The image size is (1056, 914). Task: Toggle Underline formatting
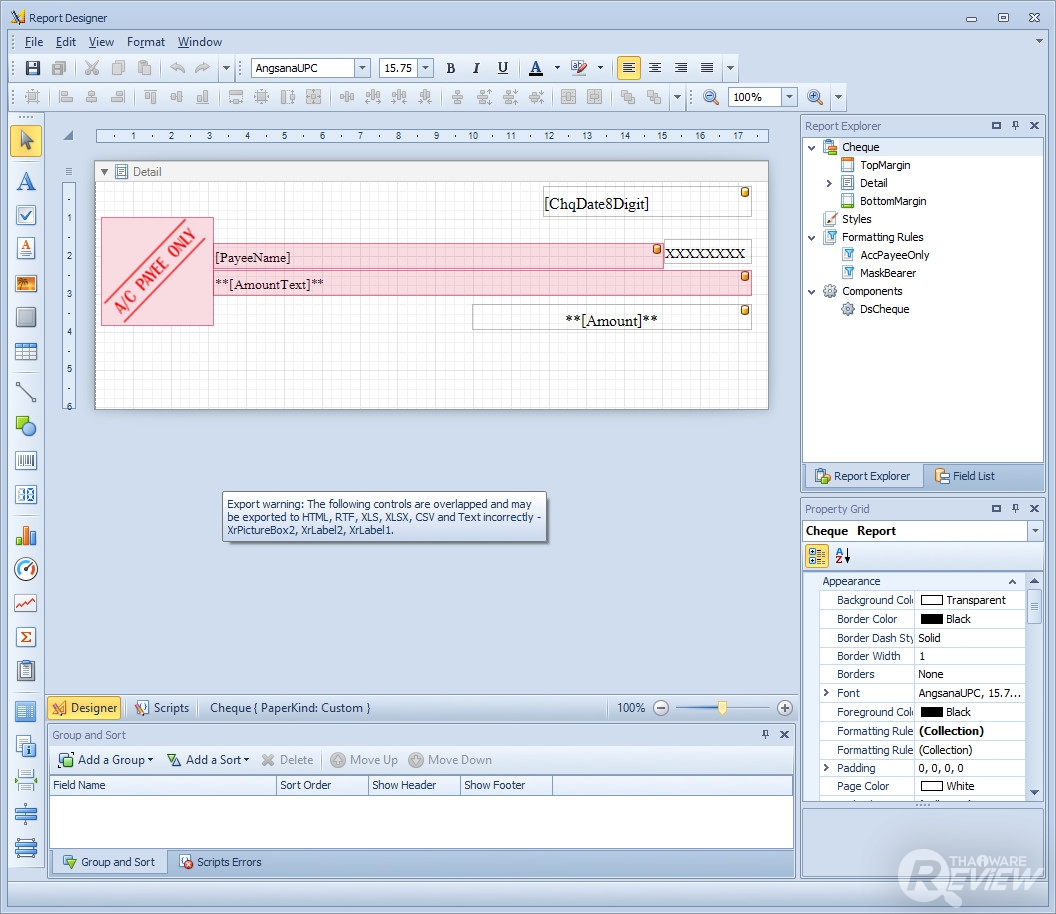502,68
